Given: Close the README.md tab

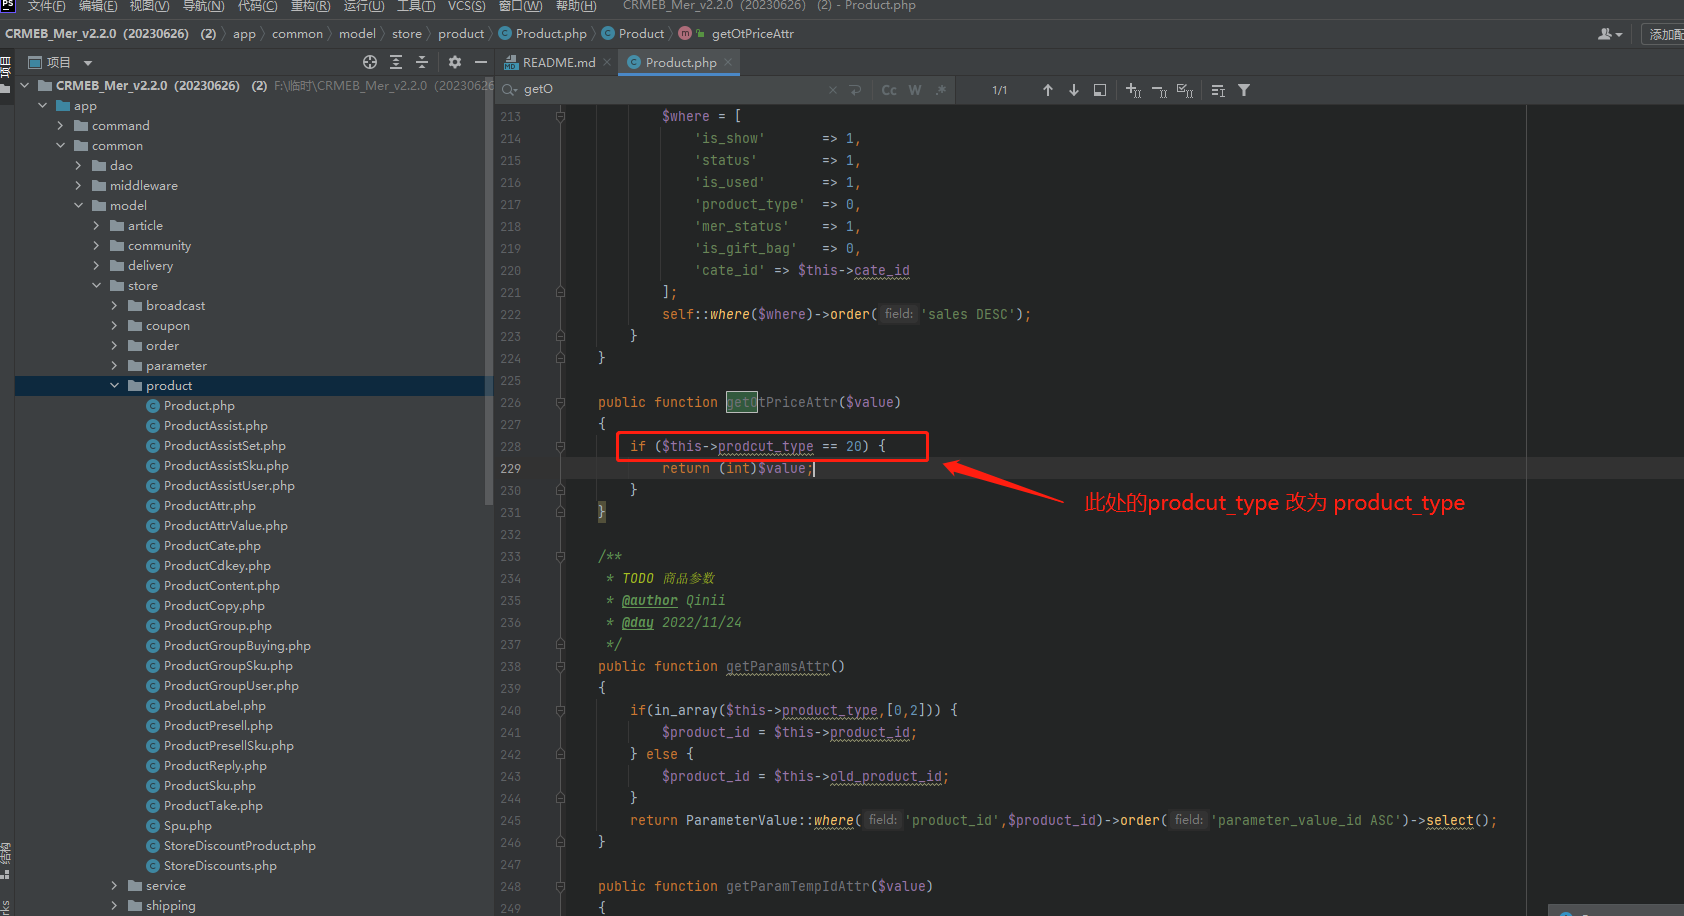Looking at the screenshot, I should 607,62.
